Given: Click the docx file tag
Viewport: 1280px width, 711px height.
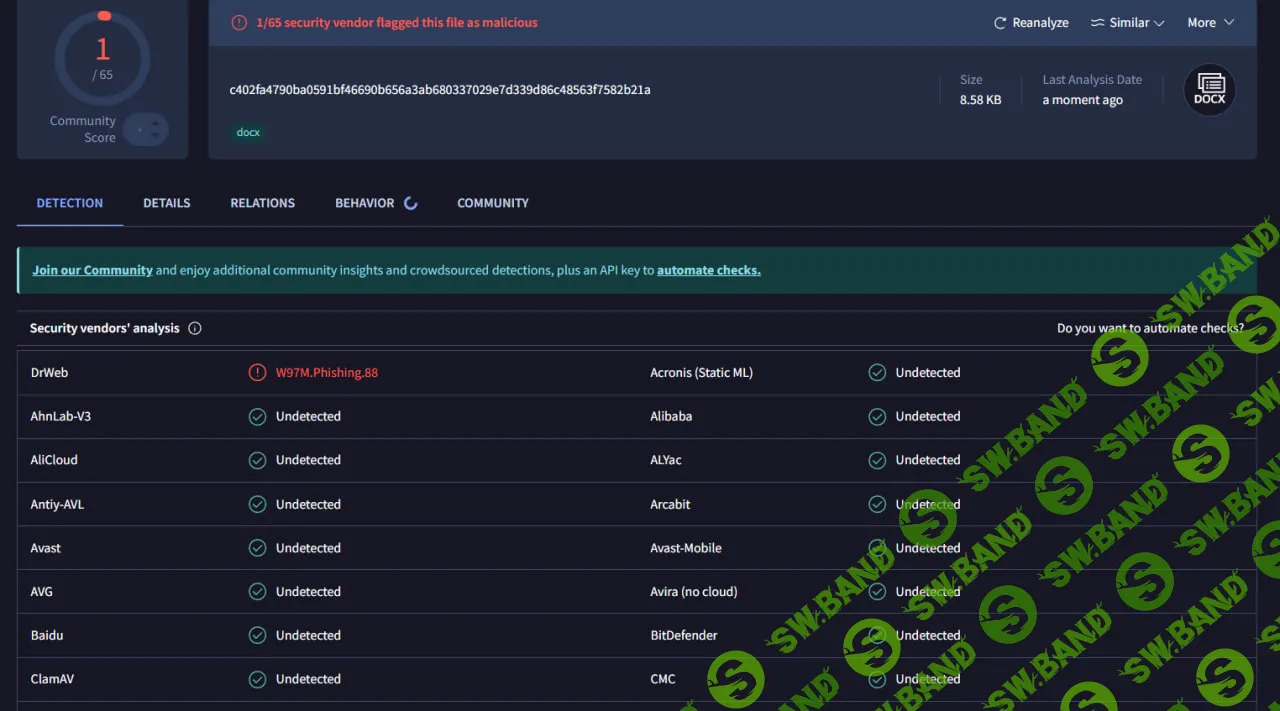Looking at the screenshot, I should pos(248,132).
